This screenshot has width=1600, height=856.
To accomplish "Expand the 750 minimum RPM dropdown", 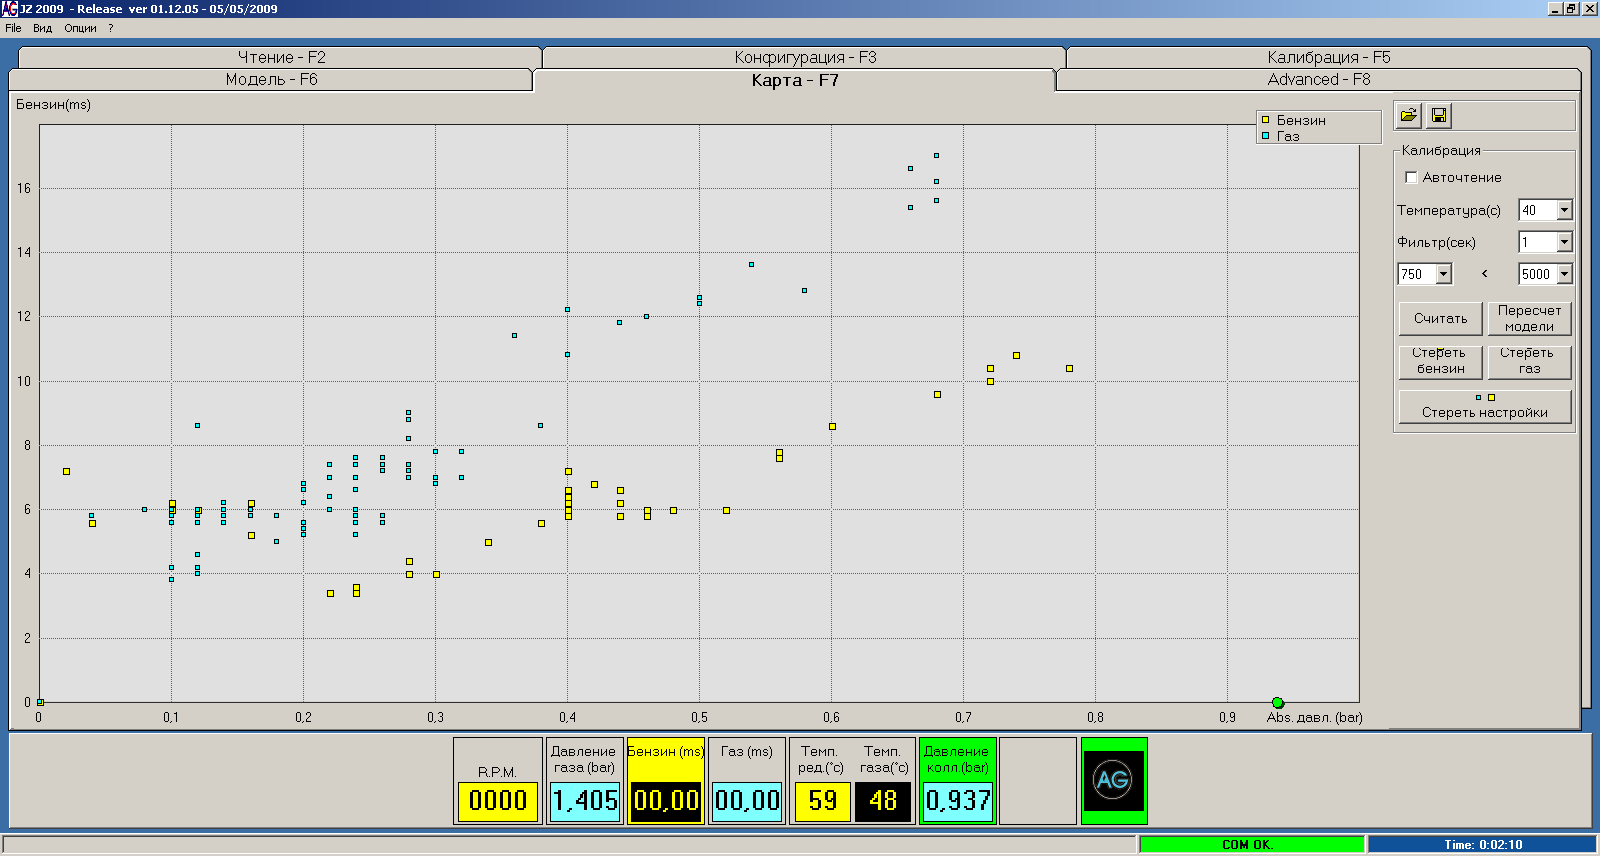I will click(x=1443, y=274).
